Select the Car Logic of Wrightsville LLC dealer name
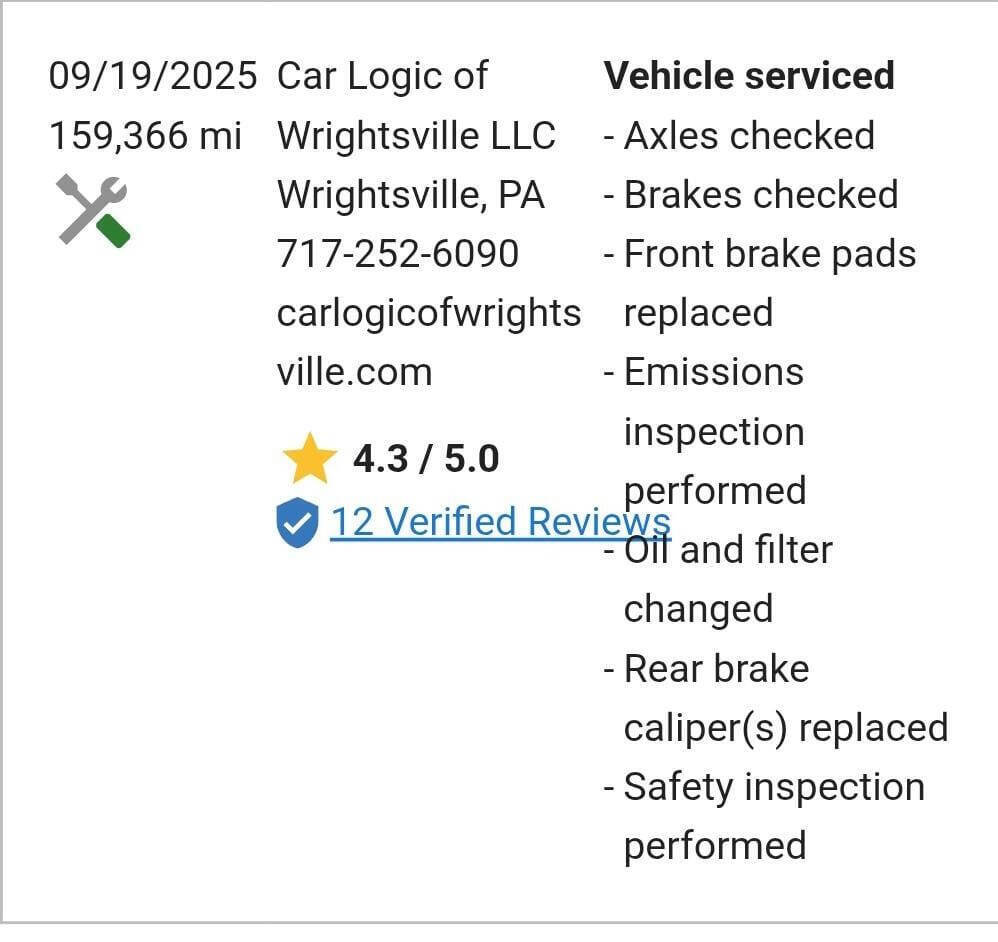 point(415,105)
